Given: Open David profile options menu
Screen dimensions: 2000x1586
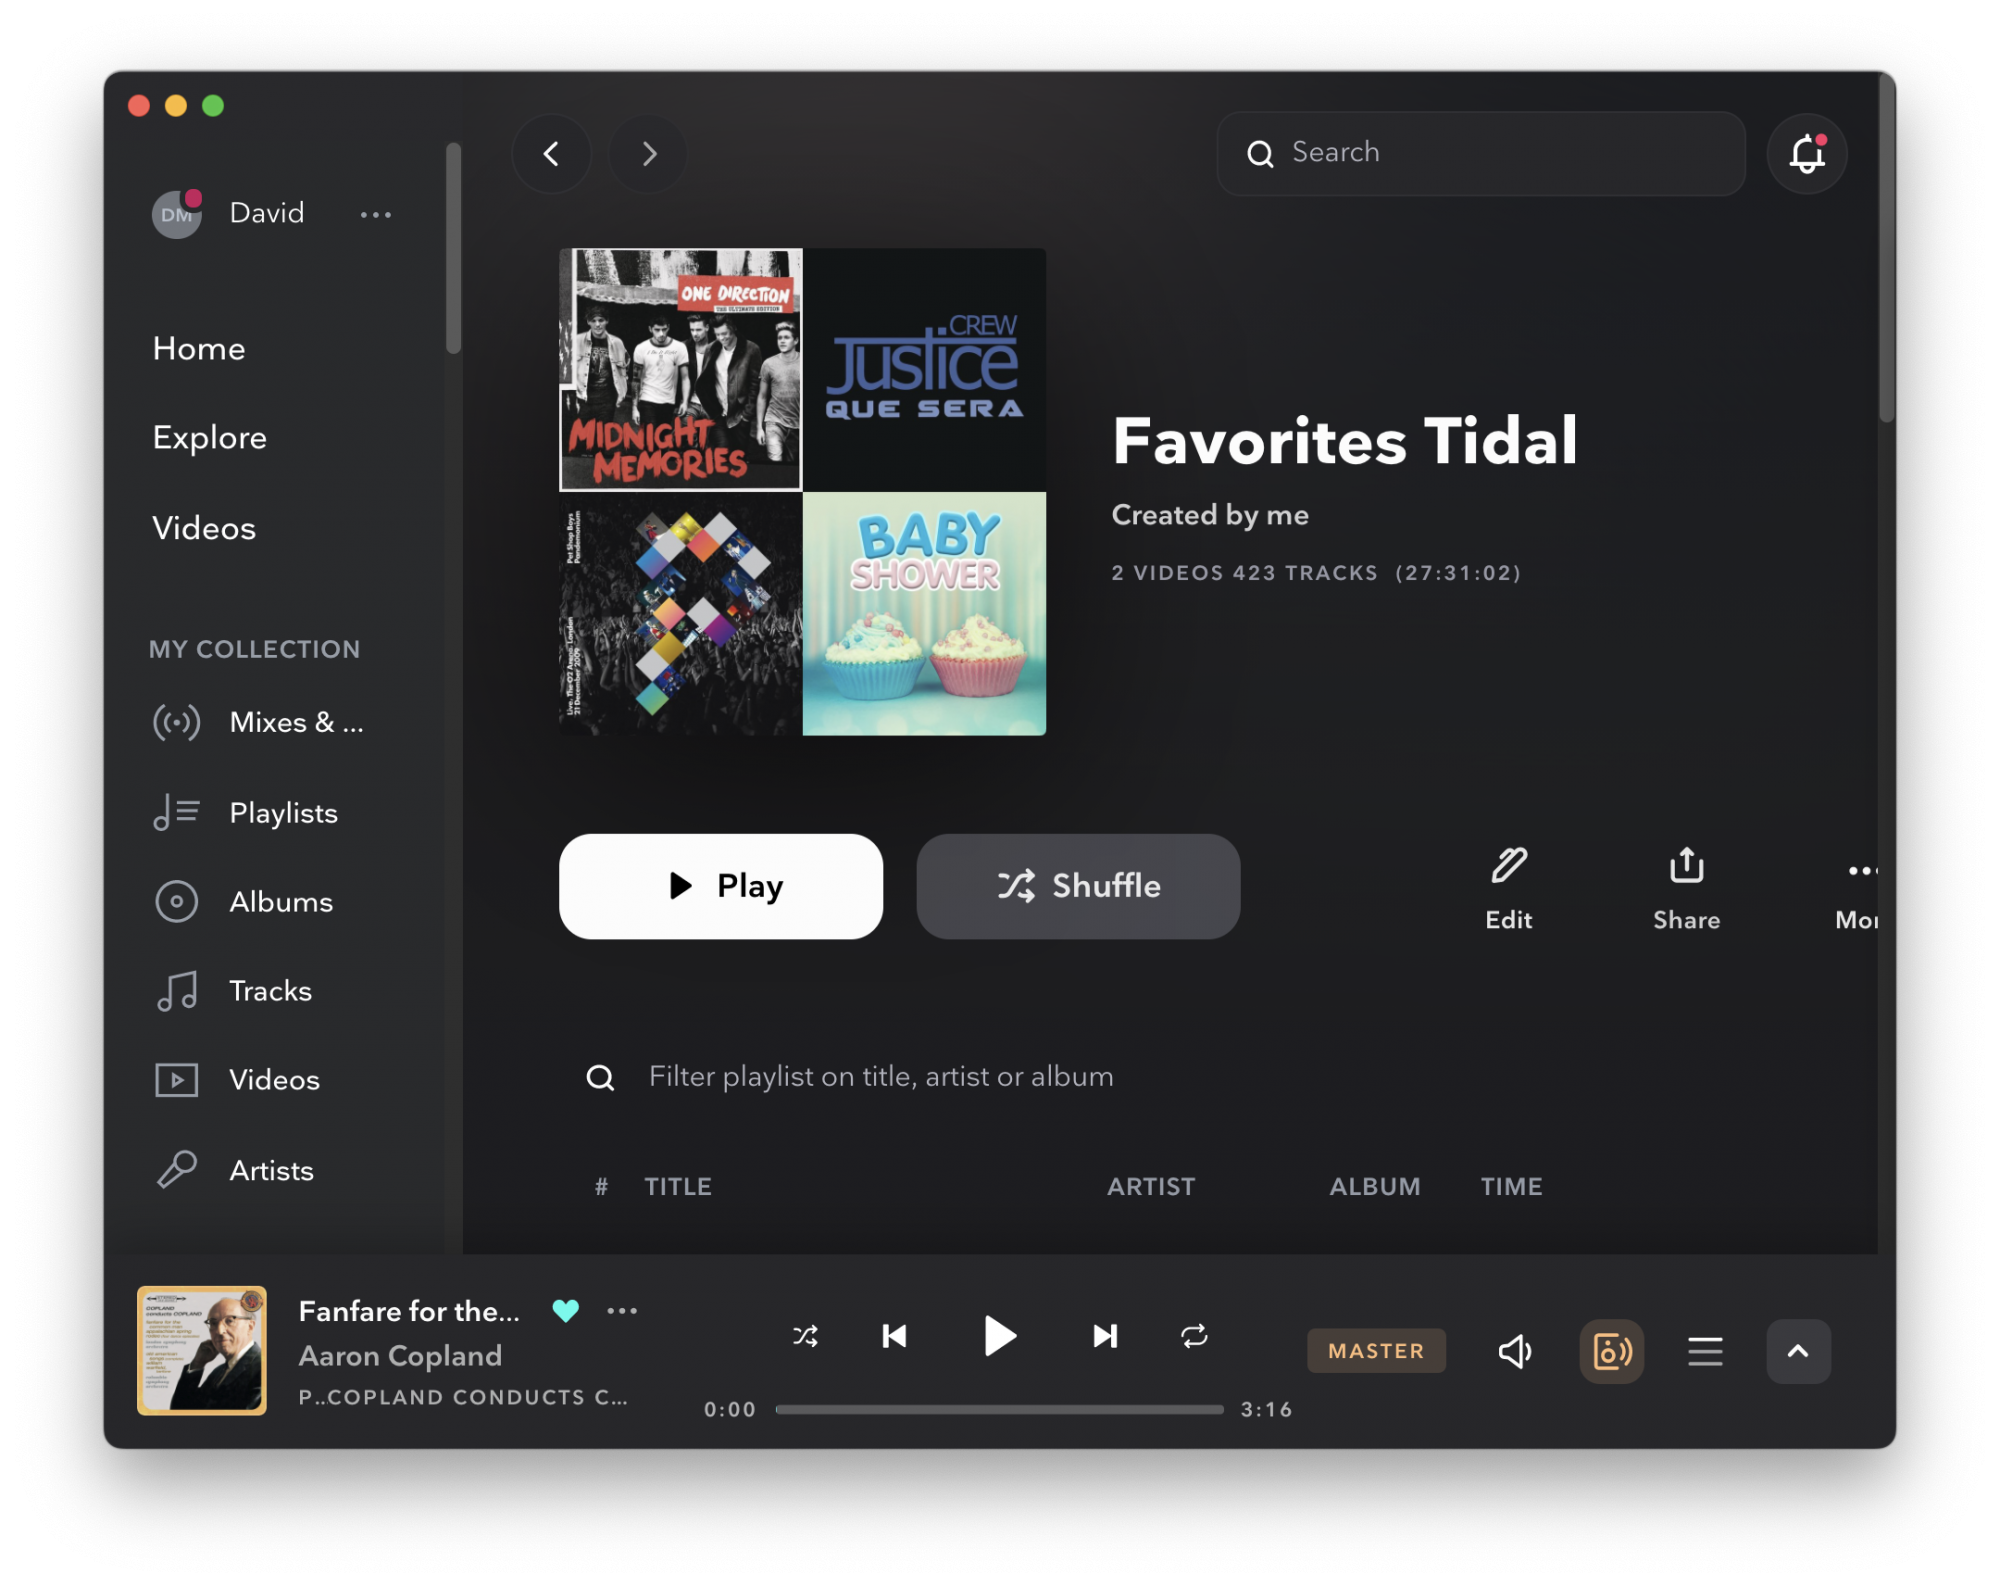Looking at the screenshot, I should click(376, 214).
